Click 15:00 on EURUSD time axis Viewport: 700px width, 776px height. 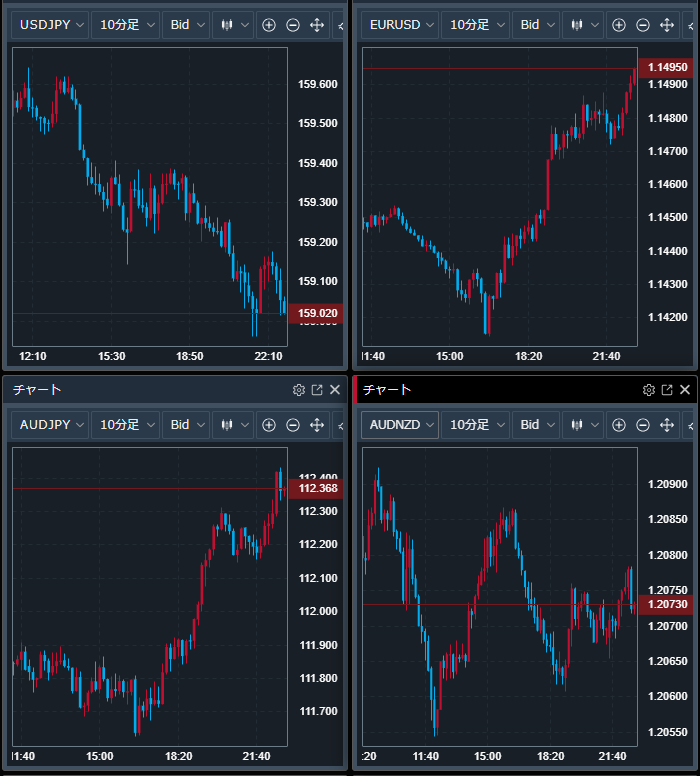(x=450, y=356)
